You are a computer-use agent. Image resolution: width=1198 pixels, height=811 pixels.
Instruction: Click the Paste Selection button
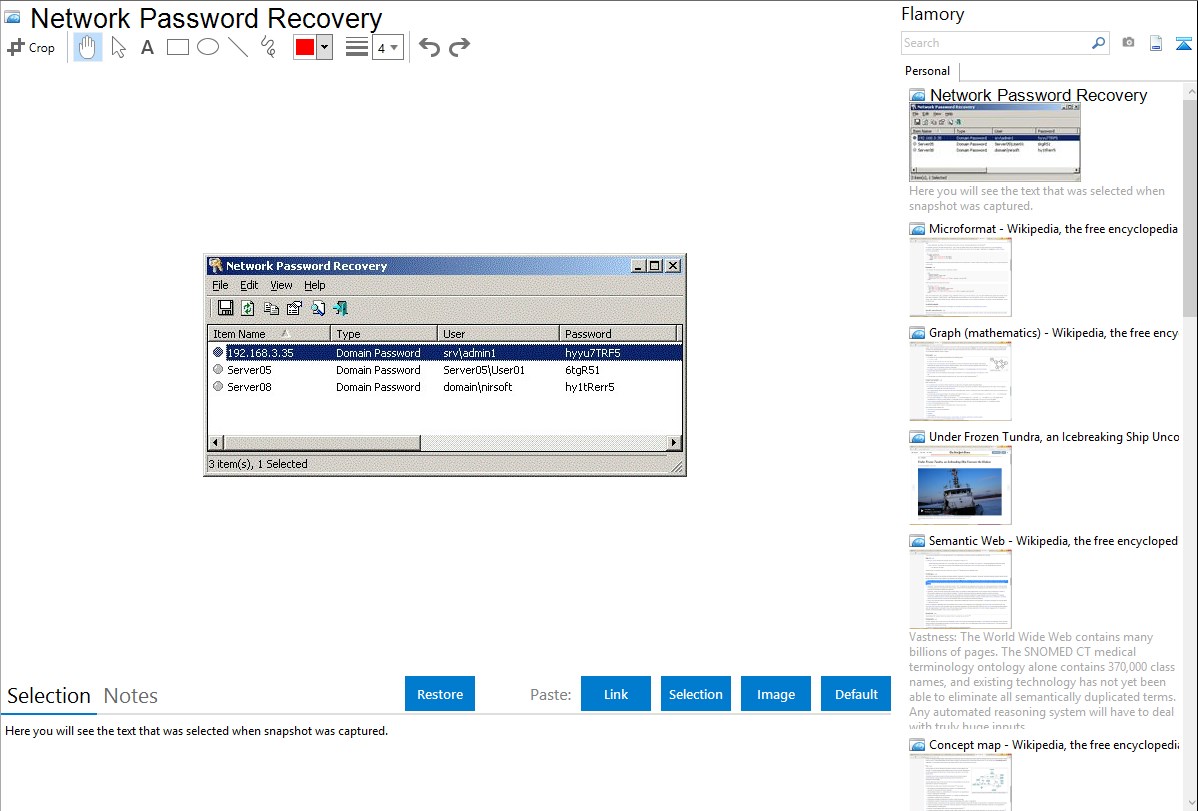point(696,694)
